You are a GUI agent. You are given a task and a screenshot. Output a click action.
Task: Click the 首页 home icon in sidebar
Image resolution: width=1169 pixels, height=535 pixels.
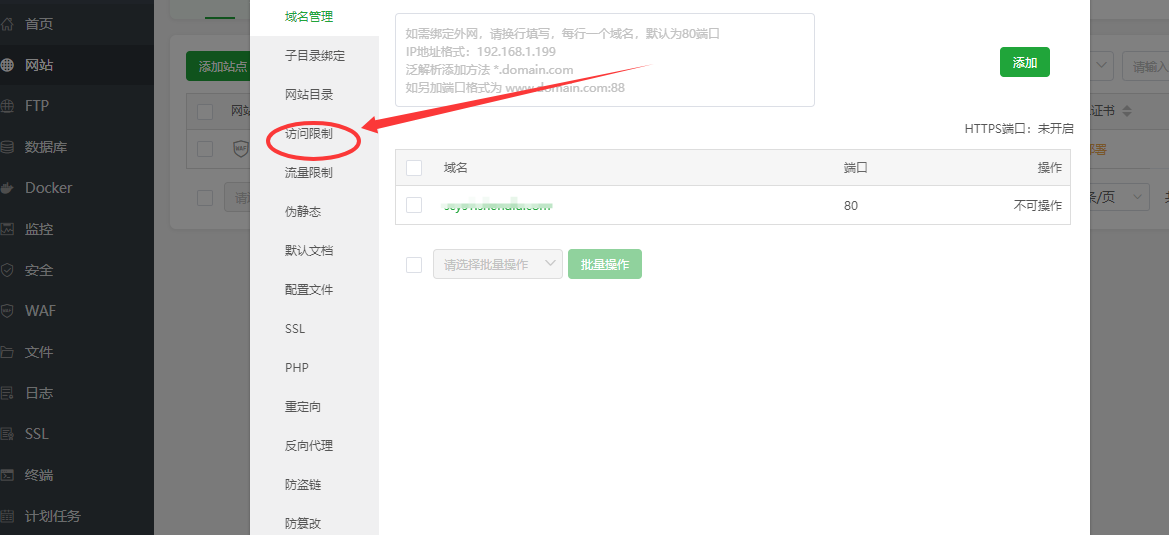[x=8, y=24]
